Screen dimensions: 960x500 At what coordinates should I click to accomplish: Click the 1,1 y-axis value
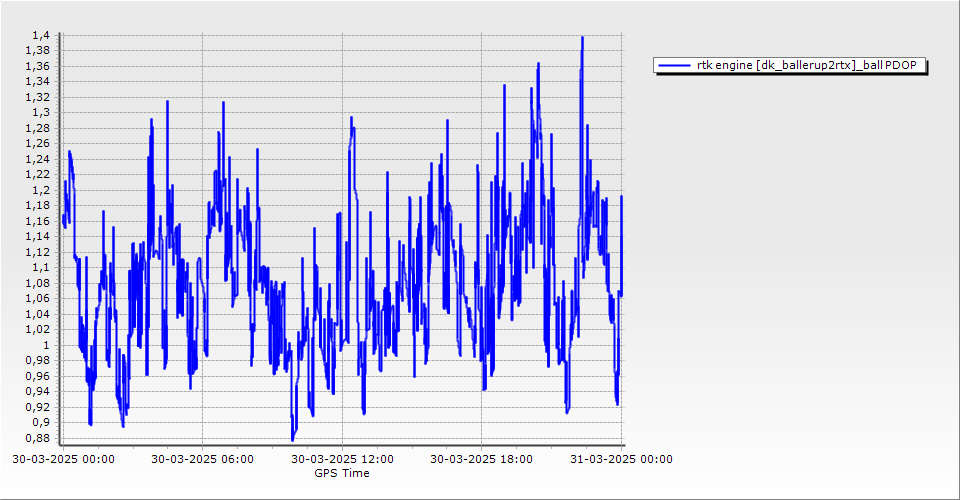[x=42, y=267]
